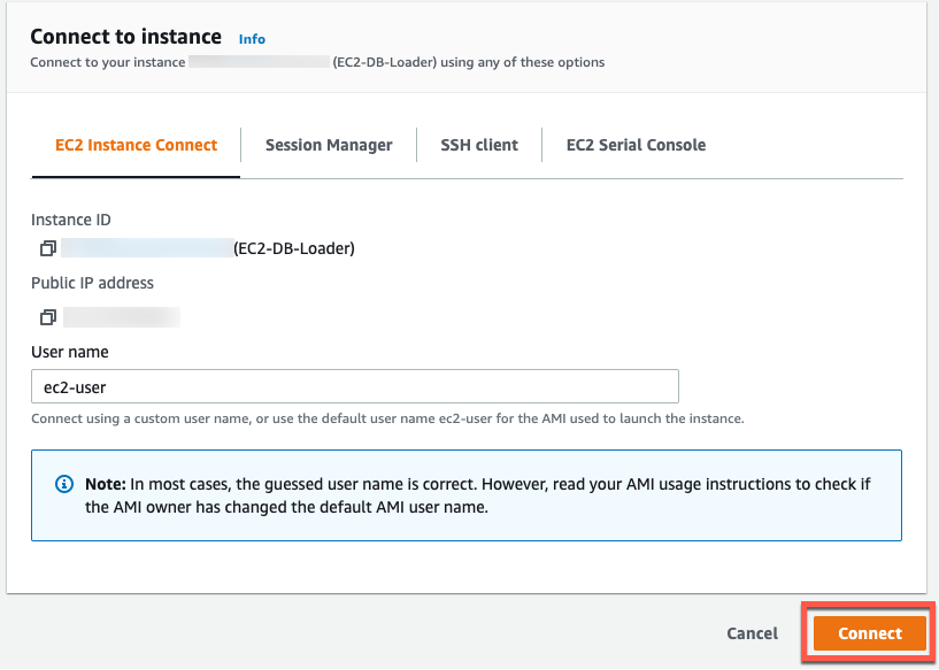Open the Info link beside the heading
The image size is (939, 670).
point(252,39)
